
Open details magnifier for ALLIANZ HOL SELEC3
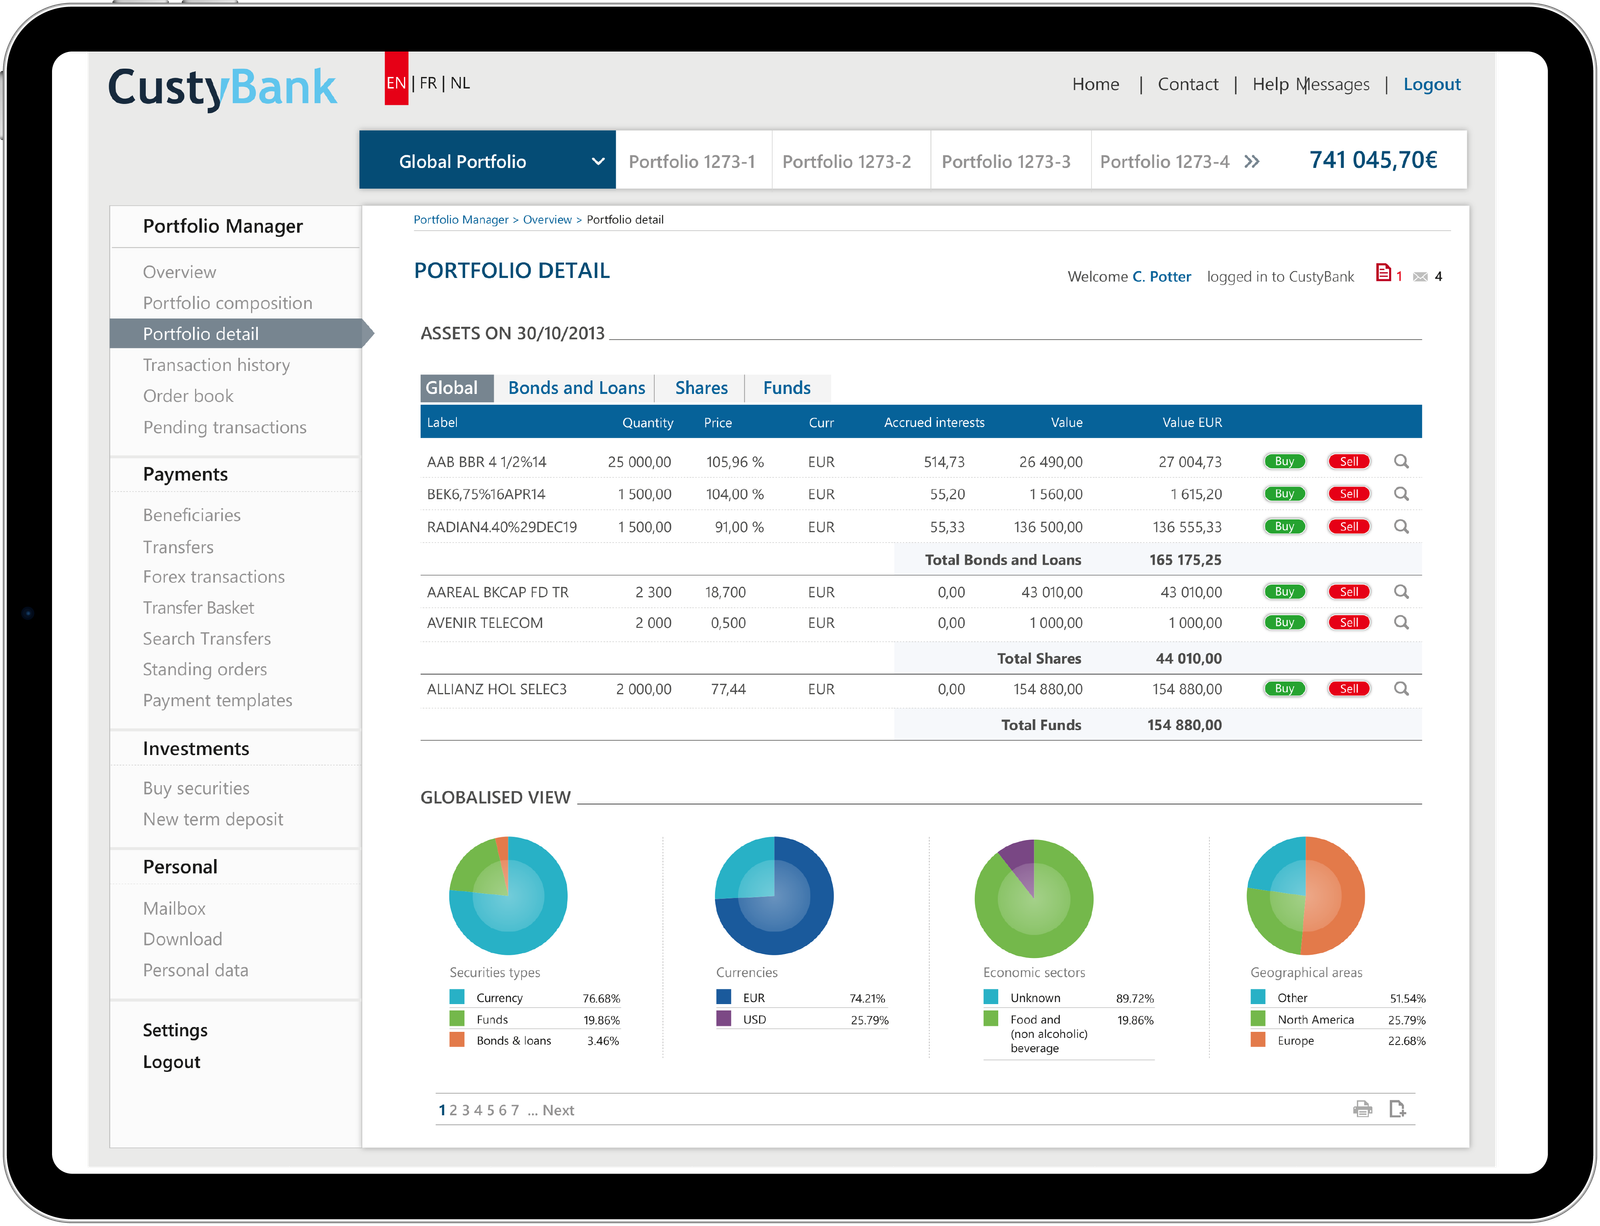(1401, 689)
